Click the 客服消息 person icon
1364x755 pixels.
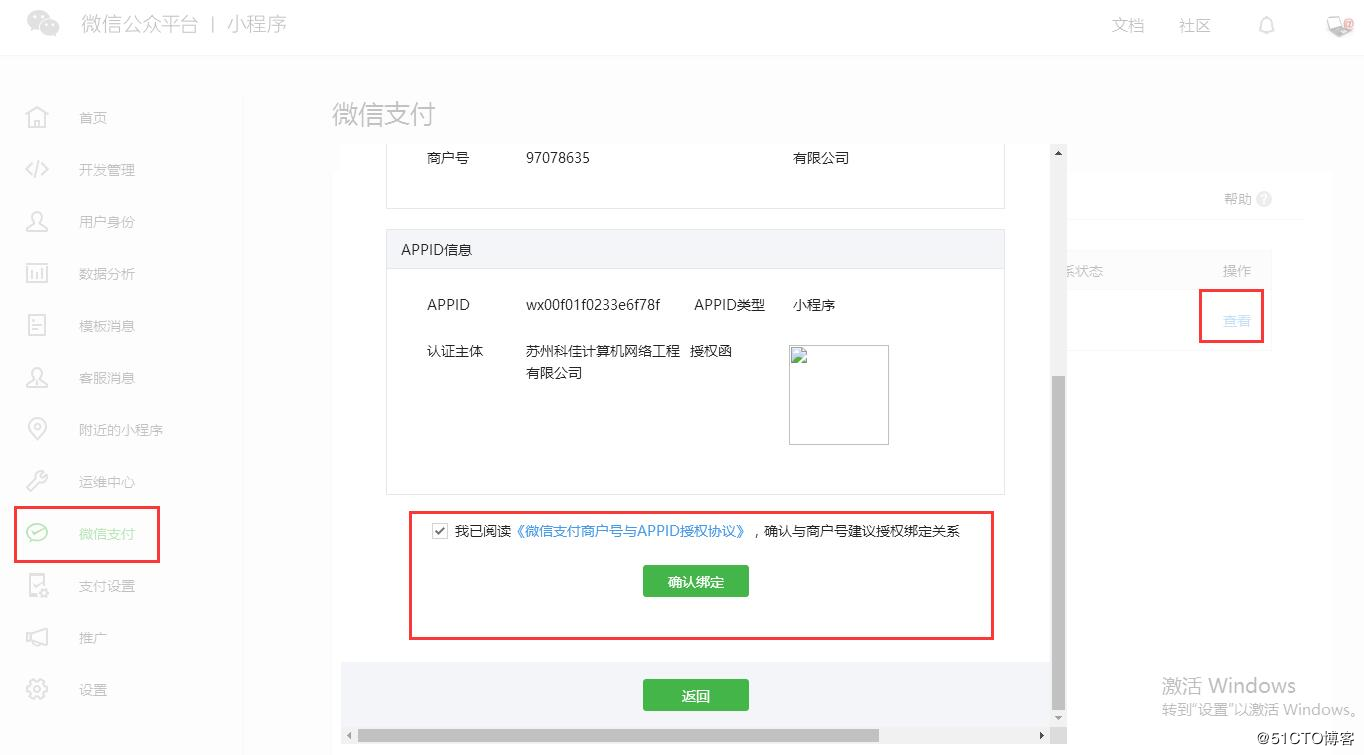[x=37, y=377]
